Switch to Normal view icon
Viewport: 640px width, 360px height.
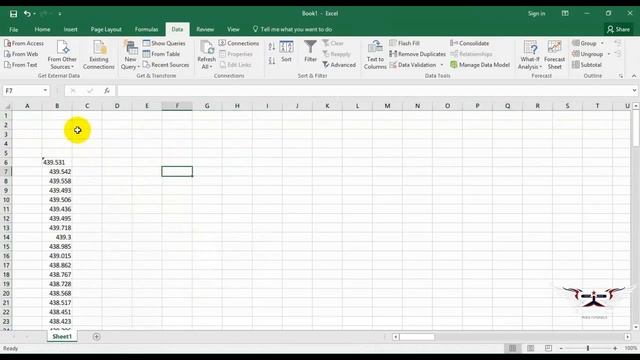[513, 348]
